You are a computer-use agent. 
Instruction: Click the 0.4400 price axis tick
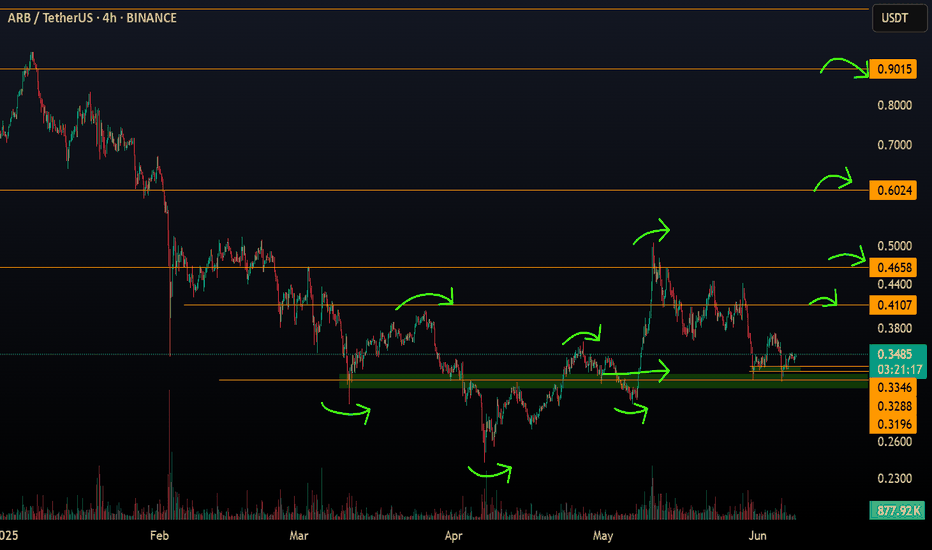click(x=895, y=284)
